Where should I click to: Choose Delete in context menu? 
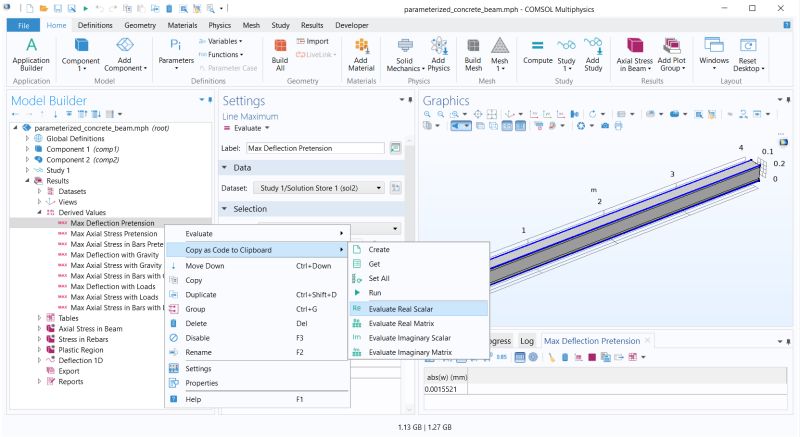point(257,323)
